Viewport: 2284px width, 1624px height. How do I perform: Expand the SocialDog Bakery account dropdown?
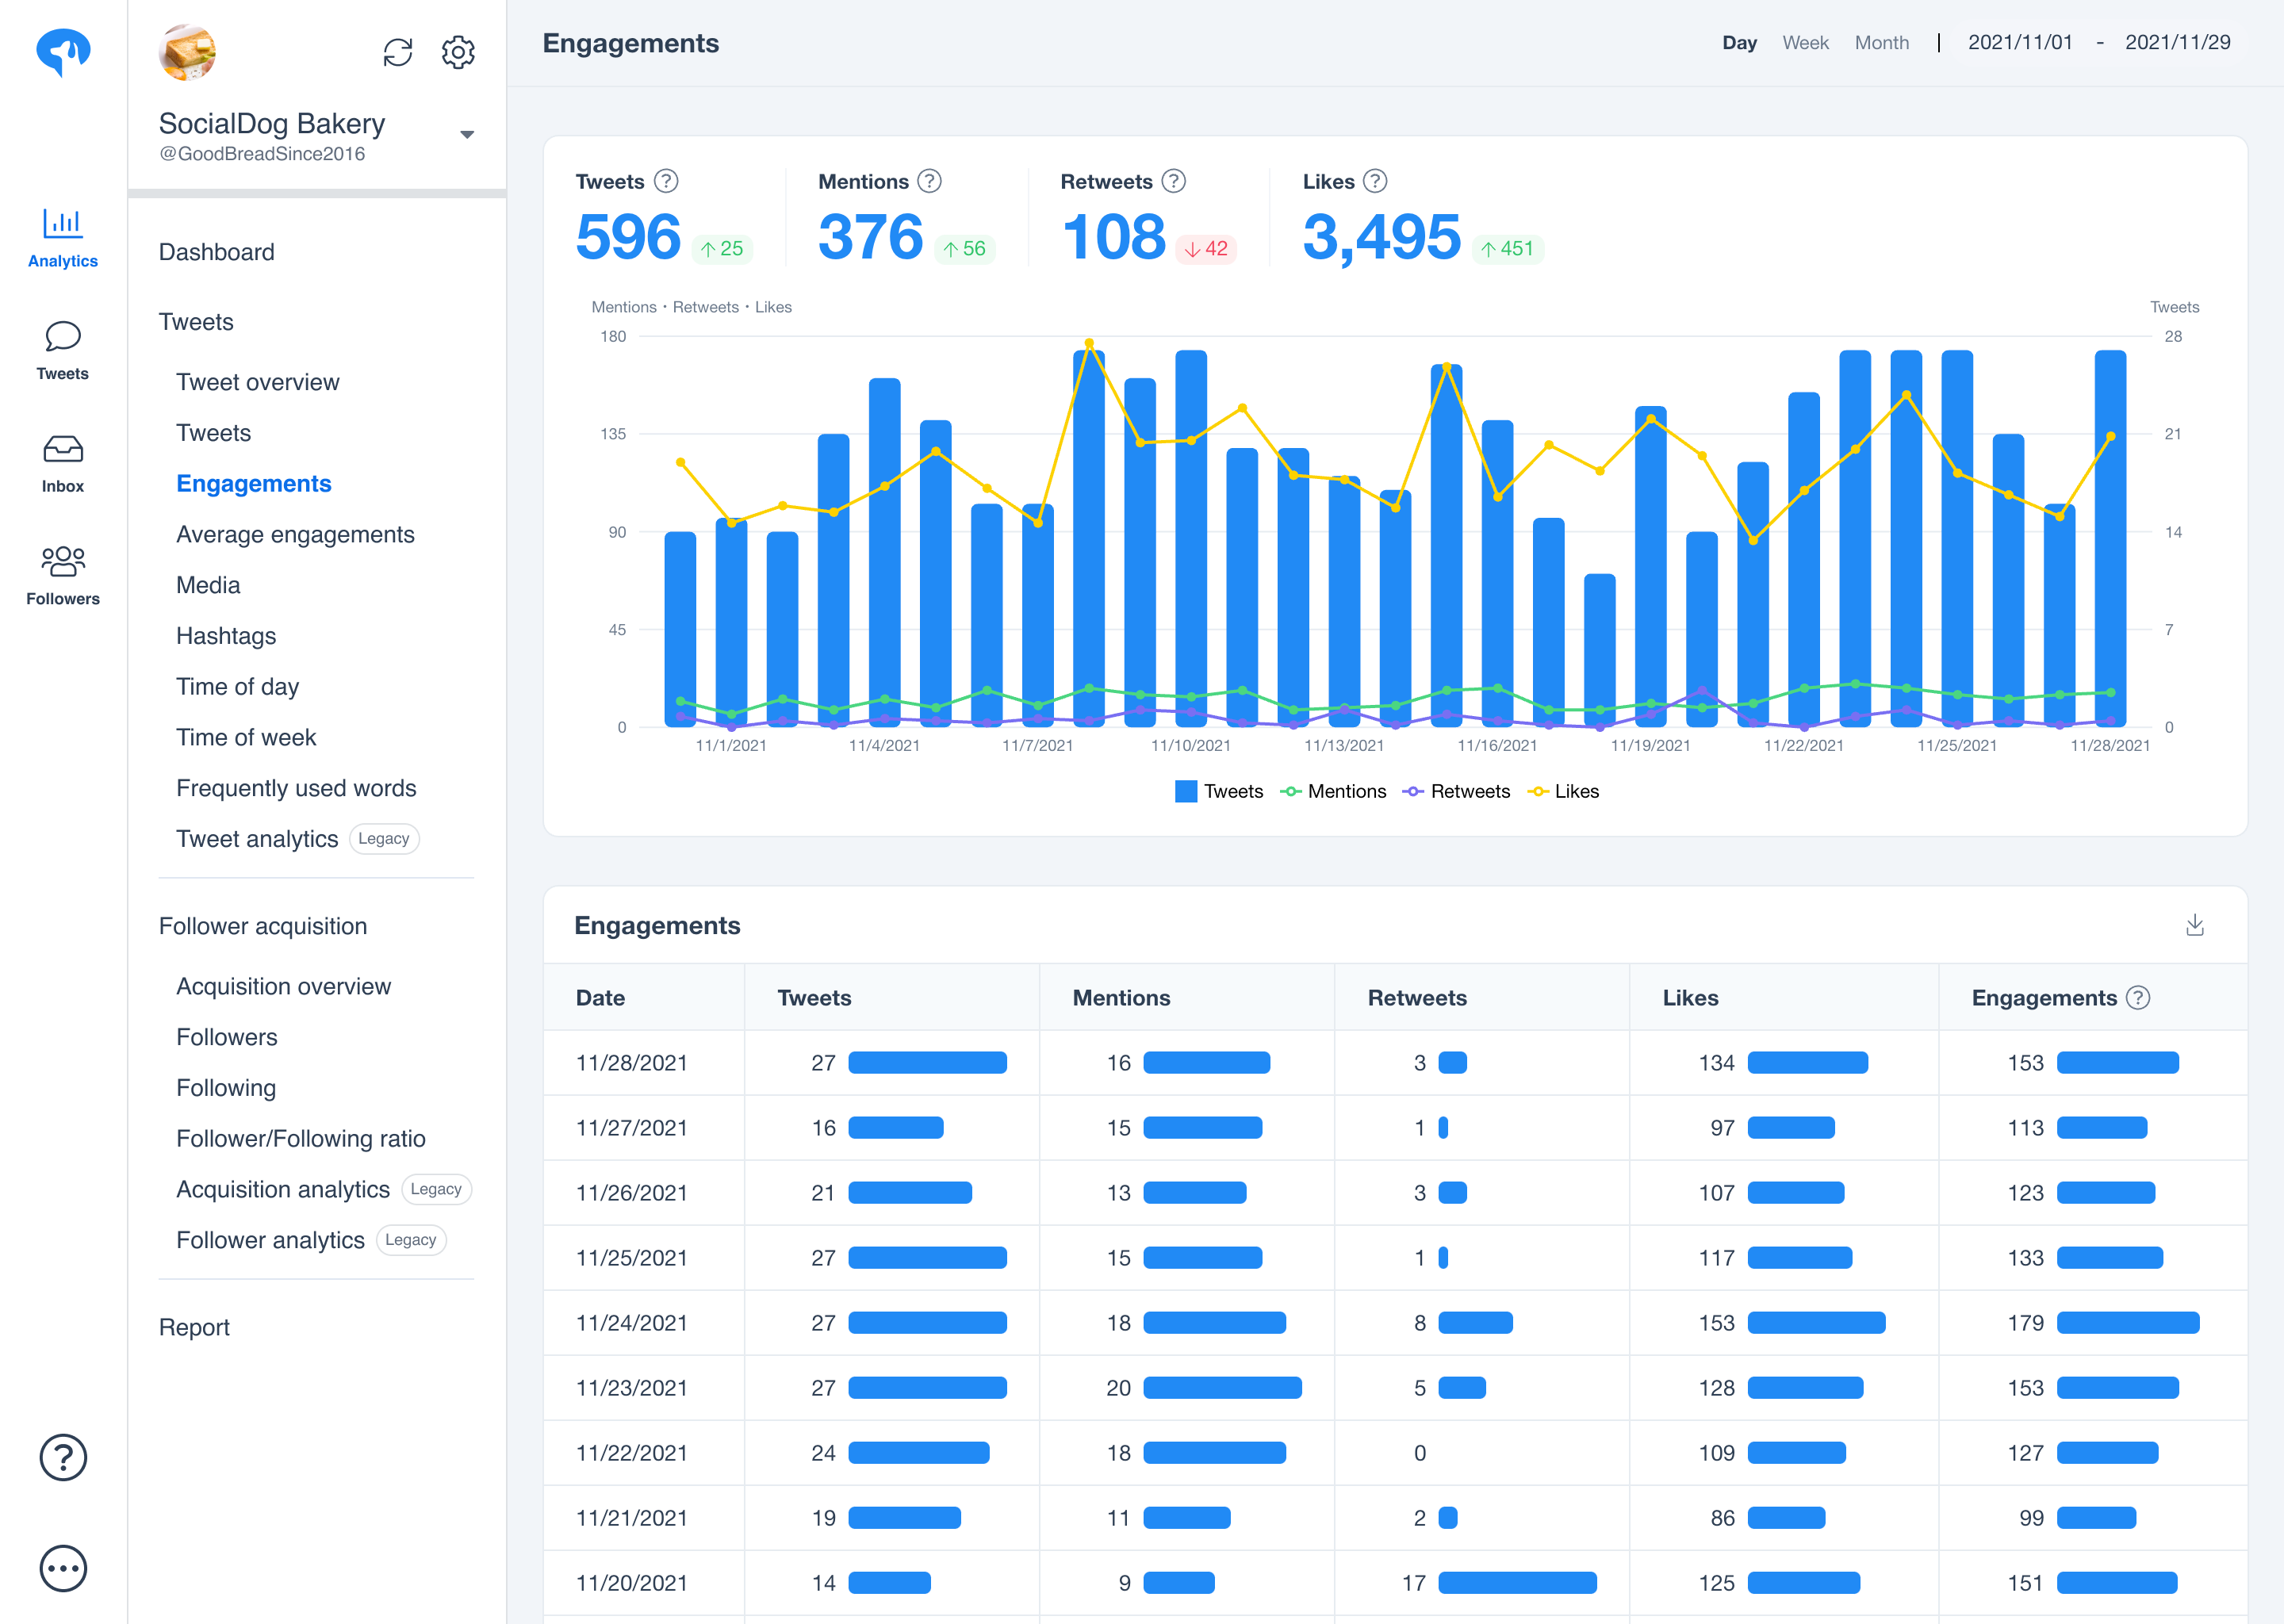(466, 134)
